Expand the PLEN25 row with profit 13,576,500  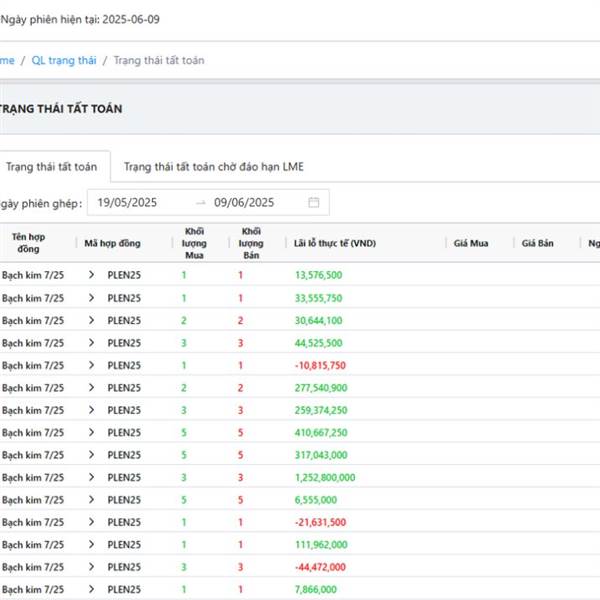pos(91,274)
